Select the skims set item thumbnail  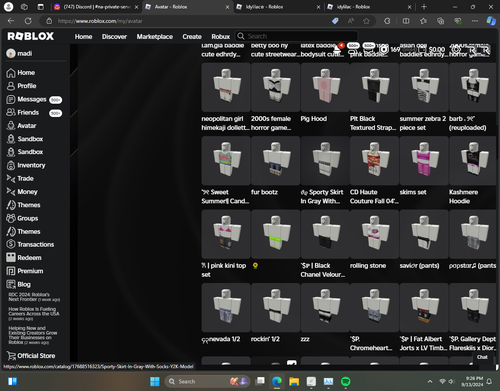[x=424, y=161]
